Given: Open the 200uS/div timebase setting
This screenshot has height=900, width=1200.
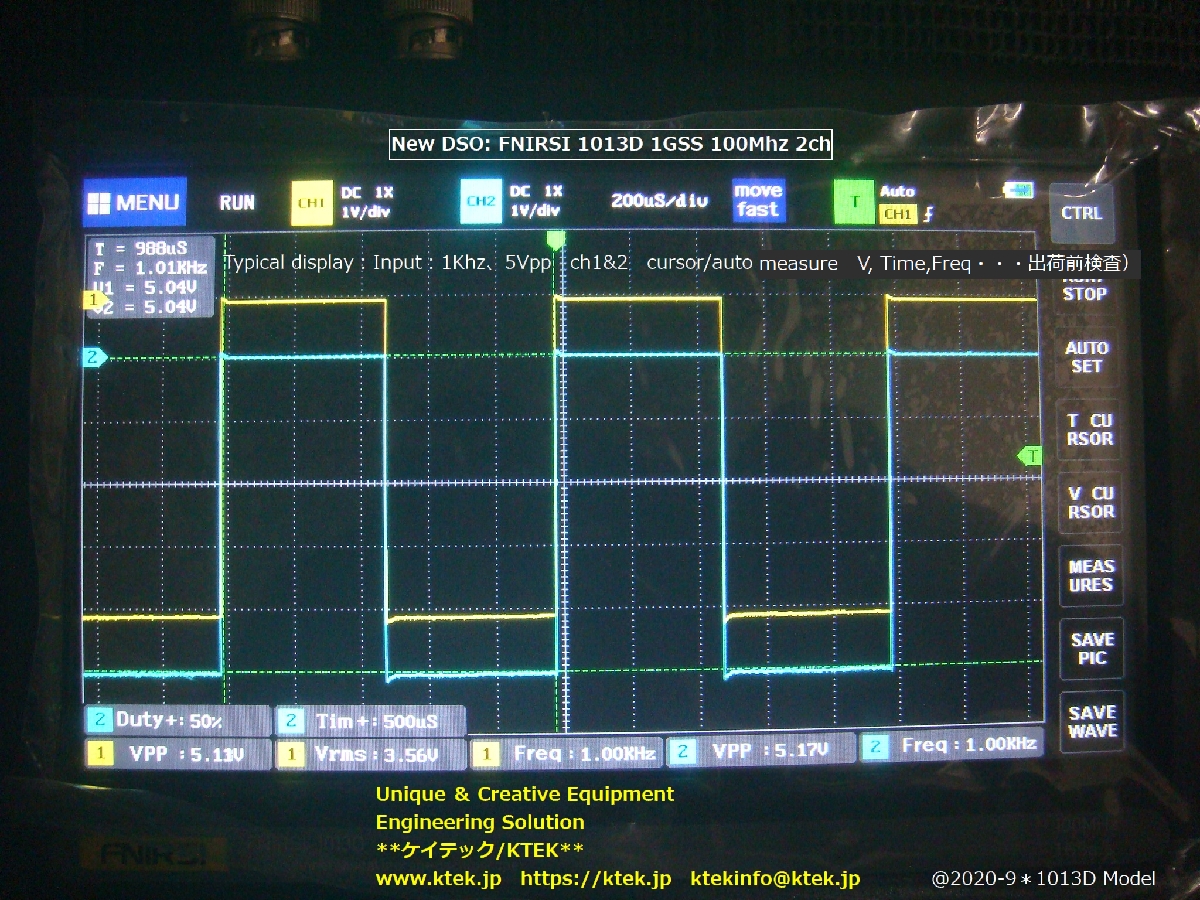Looking at the screenshot, I should (659, 201).
